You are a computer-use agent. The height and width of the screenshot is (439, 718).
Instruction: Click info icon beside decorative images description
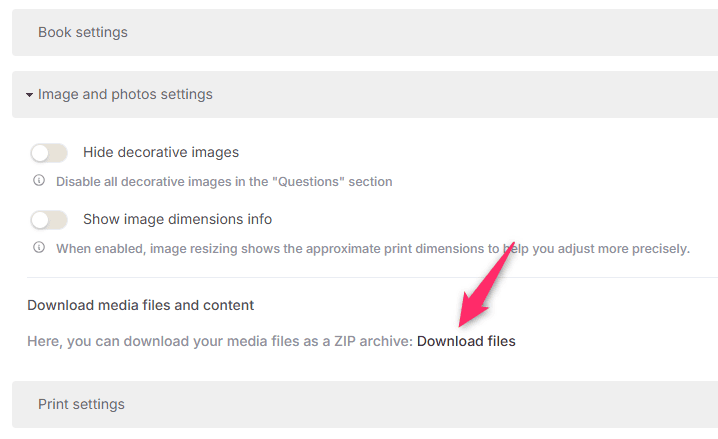coord(39,181)
